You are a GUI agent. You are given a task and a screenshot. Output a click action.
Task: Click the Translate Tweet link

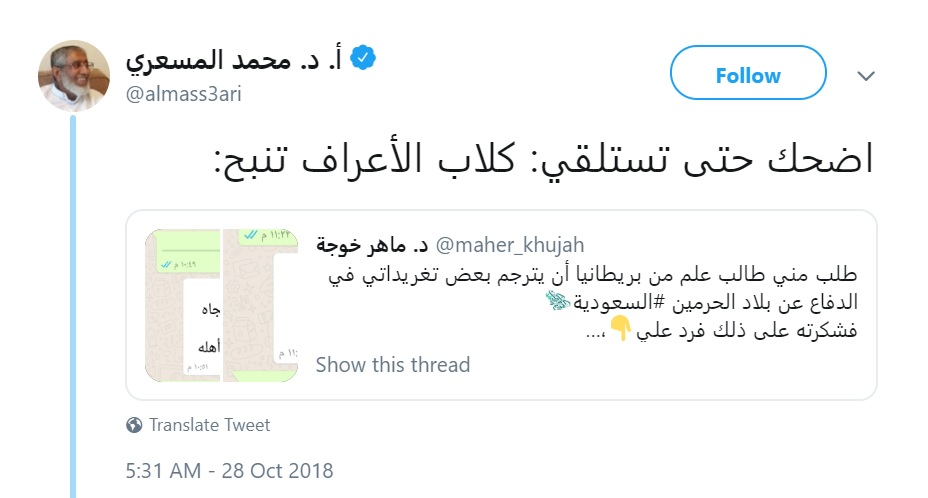pyautogui.click(x=210, y=425)
